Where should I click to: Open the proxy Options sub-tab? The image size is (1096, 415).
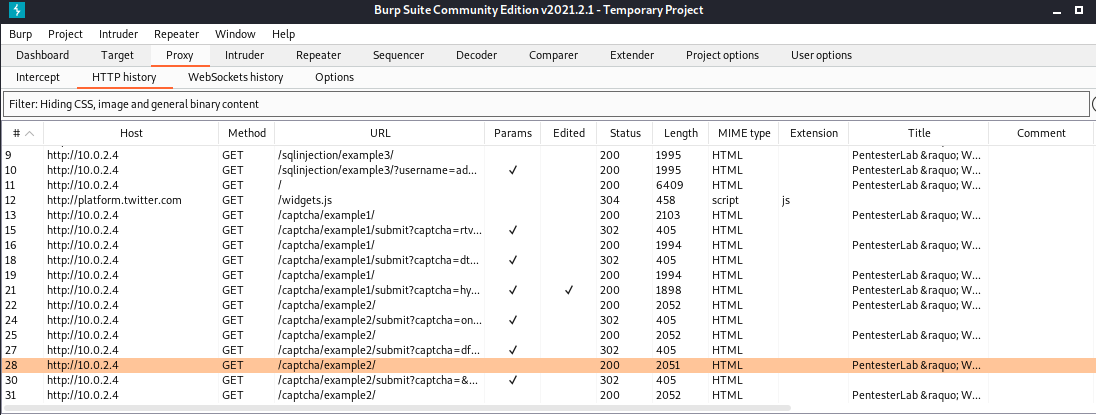(334, 78)
